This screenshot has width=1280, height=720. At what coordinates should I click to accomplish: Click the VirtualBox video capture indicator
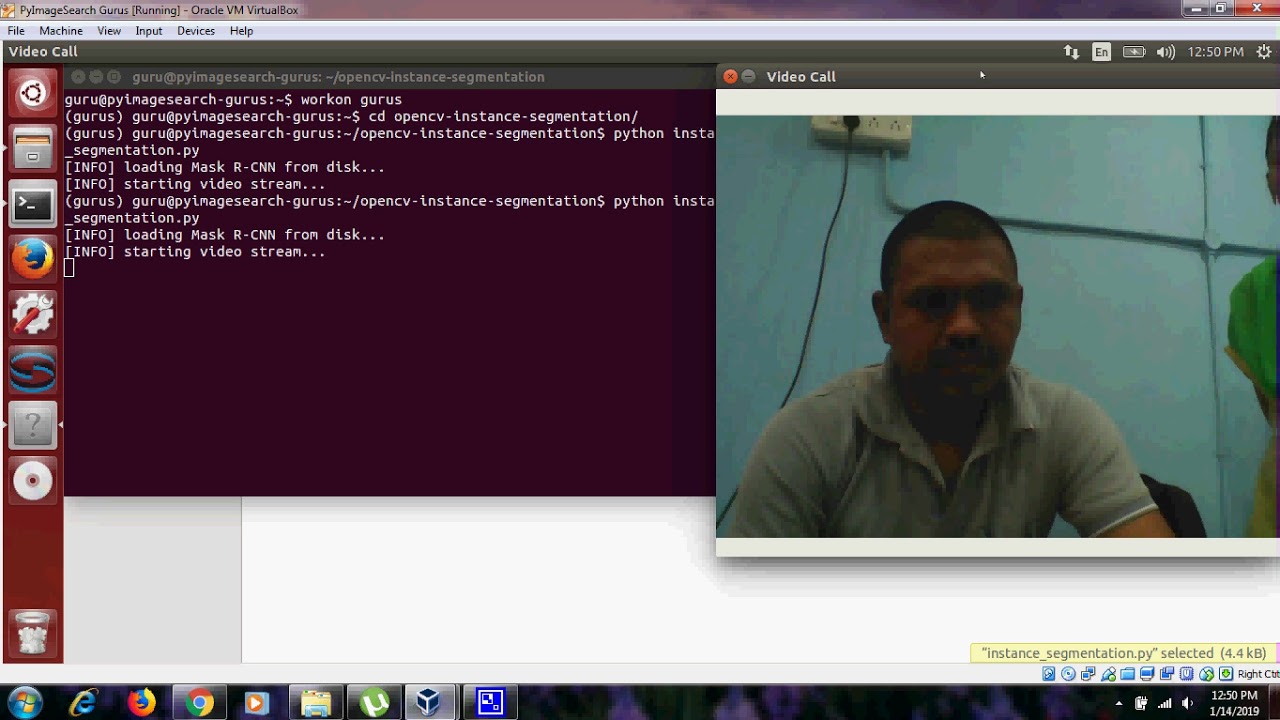pyautogui.click(x=1167, y=674)
